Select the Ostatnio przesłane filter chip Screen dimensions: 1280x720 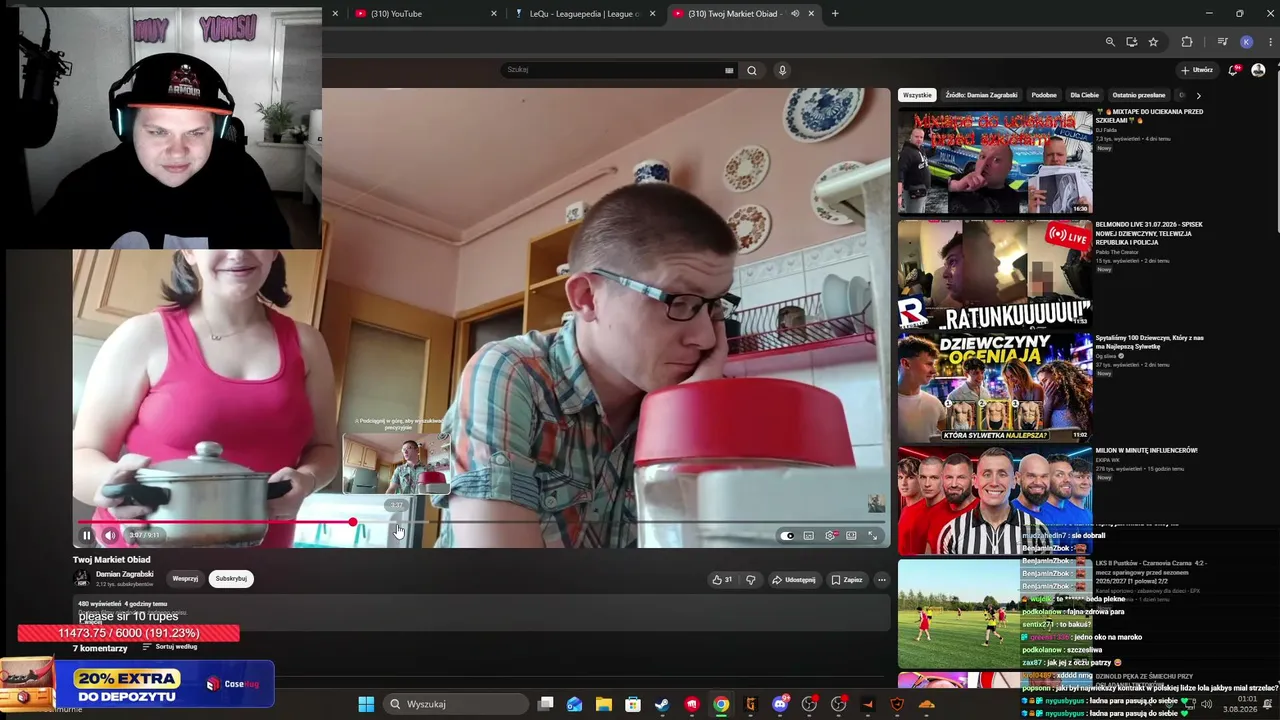[x=1138, y=95]
